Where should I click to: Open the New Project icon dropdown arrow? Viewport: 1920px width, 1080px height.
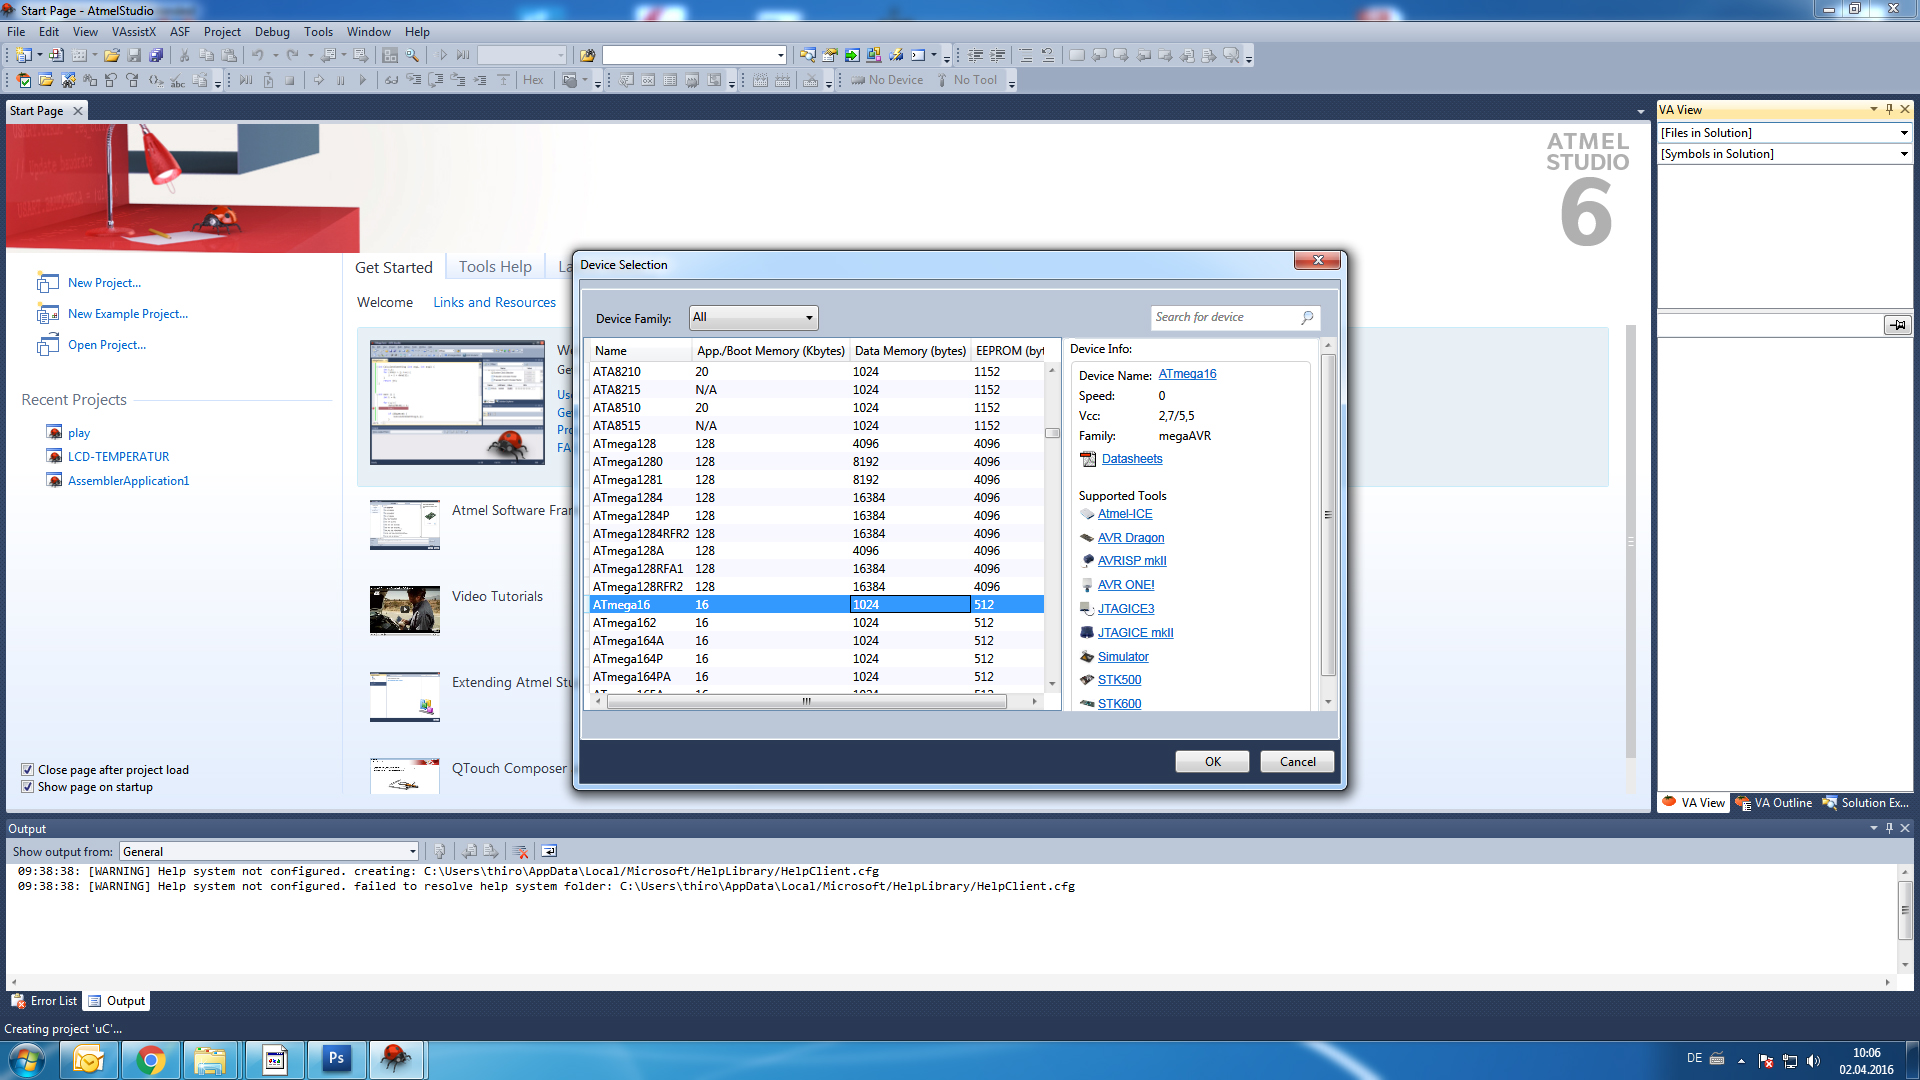[x=40, y=55]
